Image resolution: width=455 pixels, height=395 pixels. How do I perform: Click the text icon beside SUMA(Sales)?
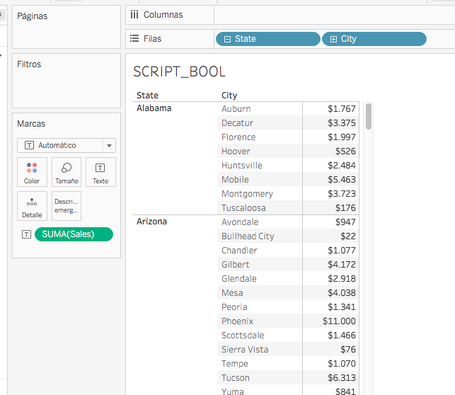[x=26, y=234]
